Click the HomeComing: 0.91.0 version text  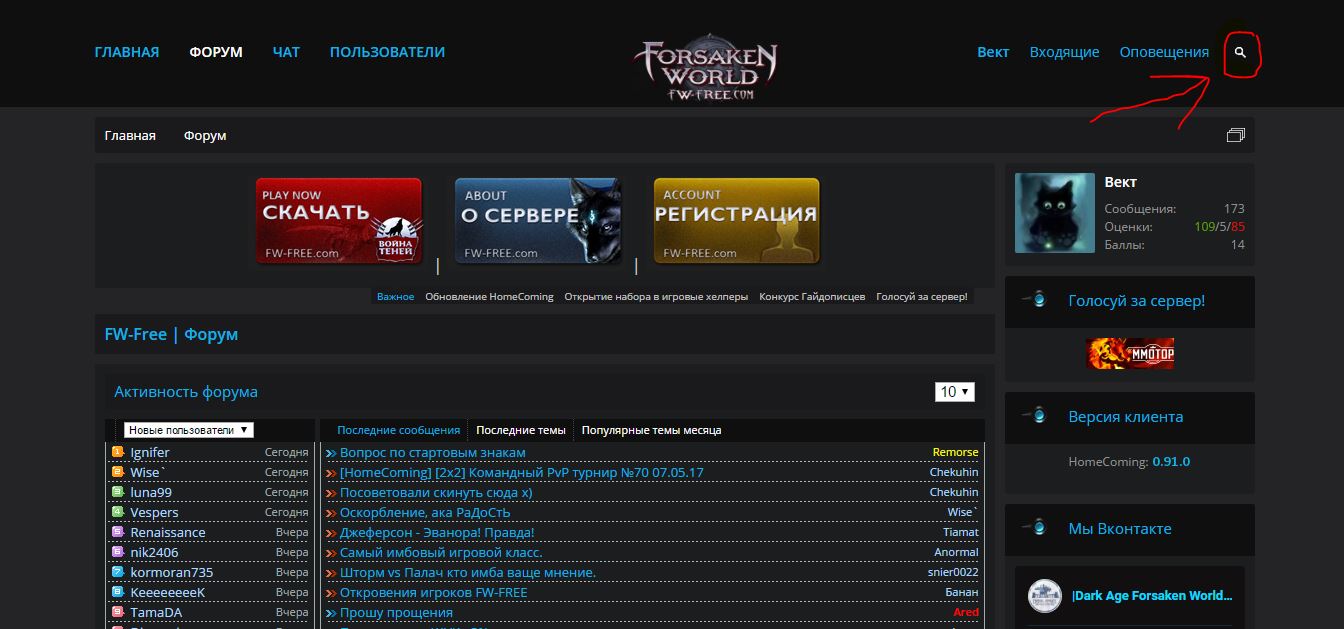click(x=1129, y=462)
